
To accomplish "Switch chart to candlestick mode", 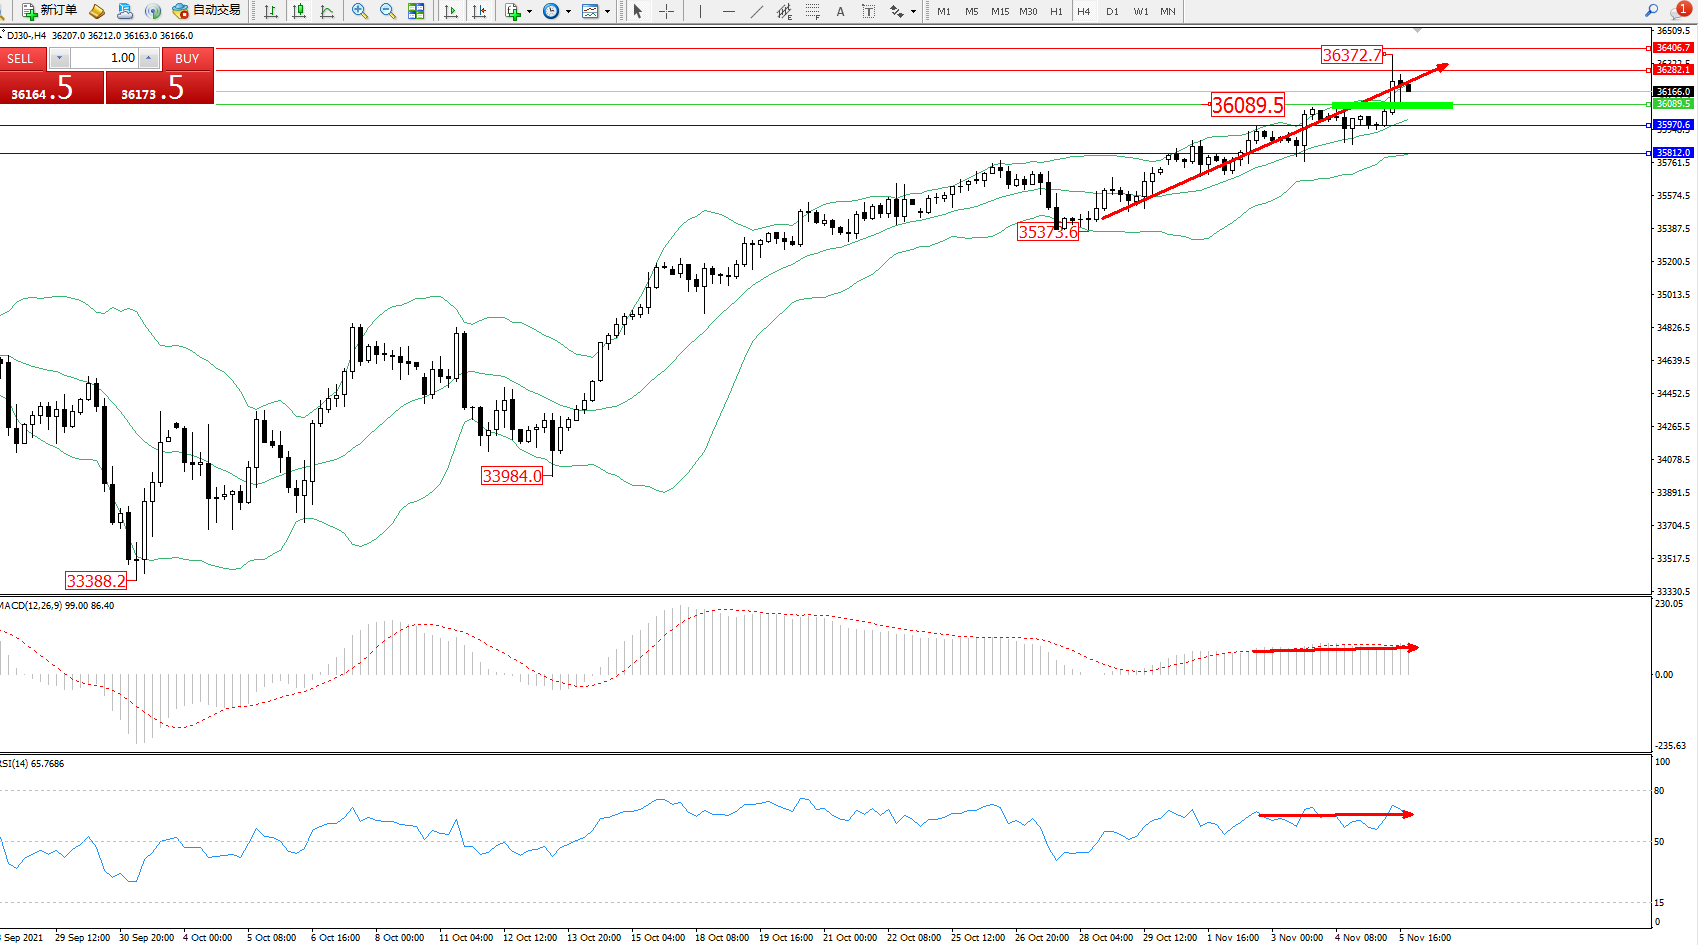I will tap(299, 11).
